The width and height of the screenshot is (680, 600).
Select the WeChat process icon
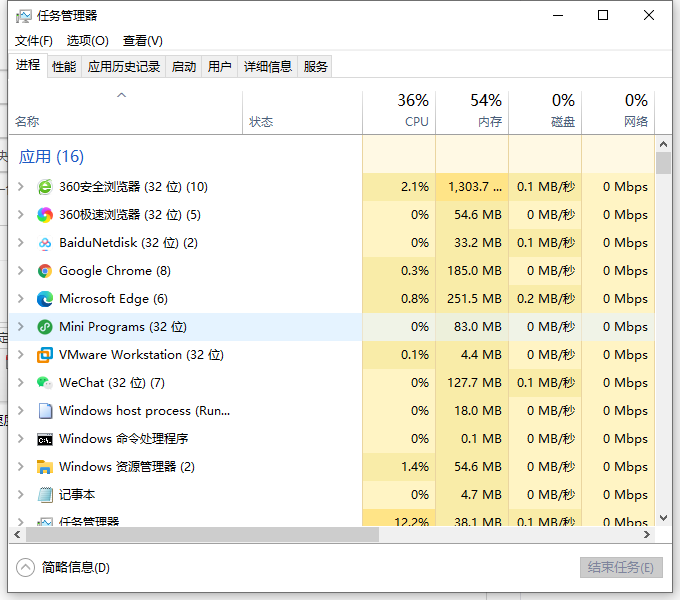[x=45, y=383]
